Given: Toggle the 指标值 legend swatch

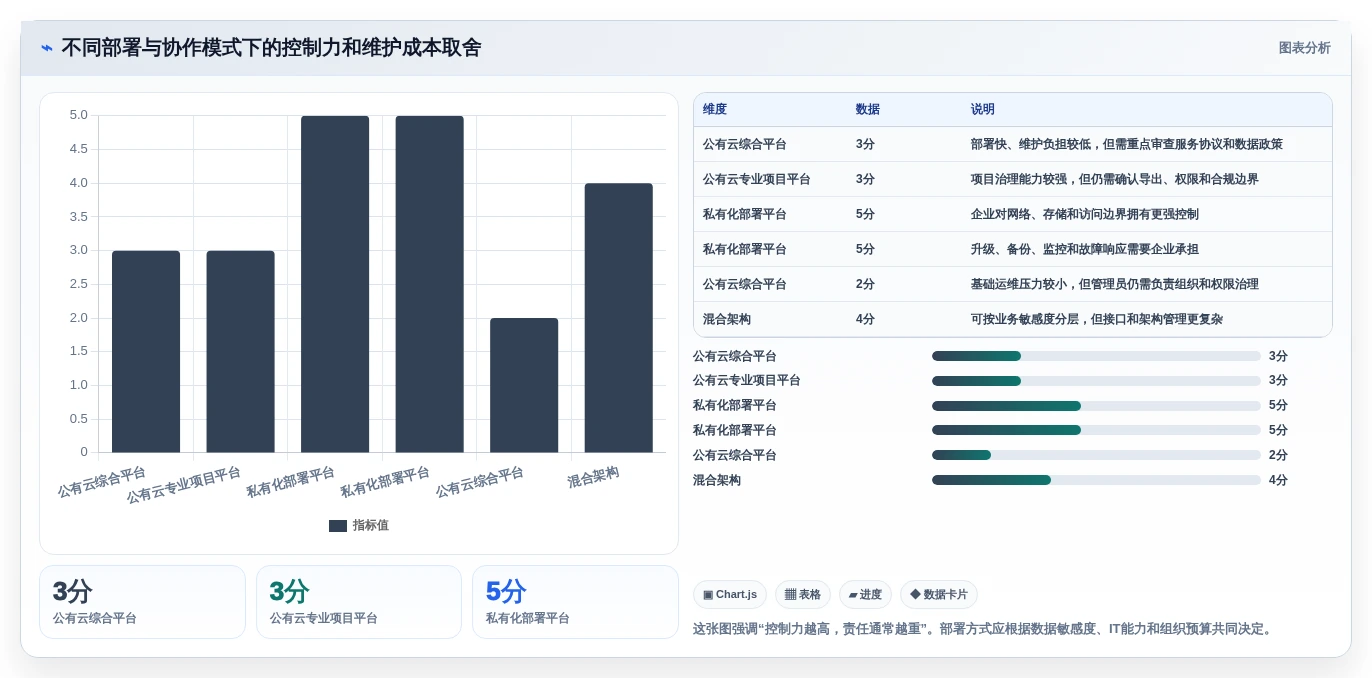Looking at the screenshot, I should [x=338, y=525].
